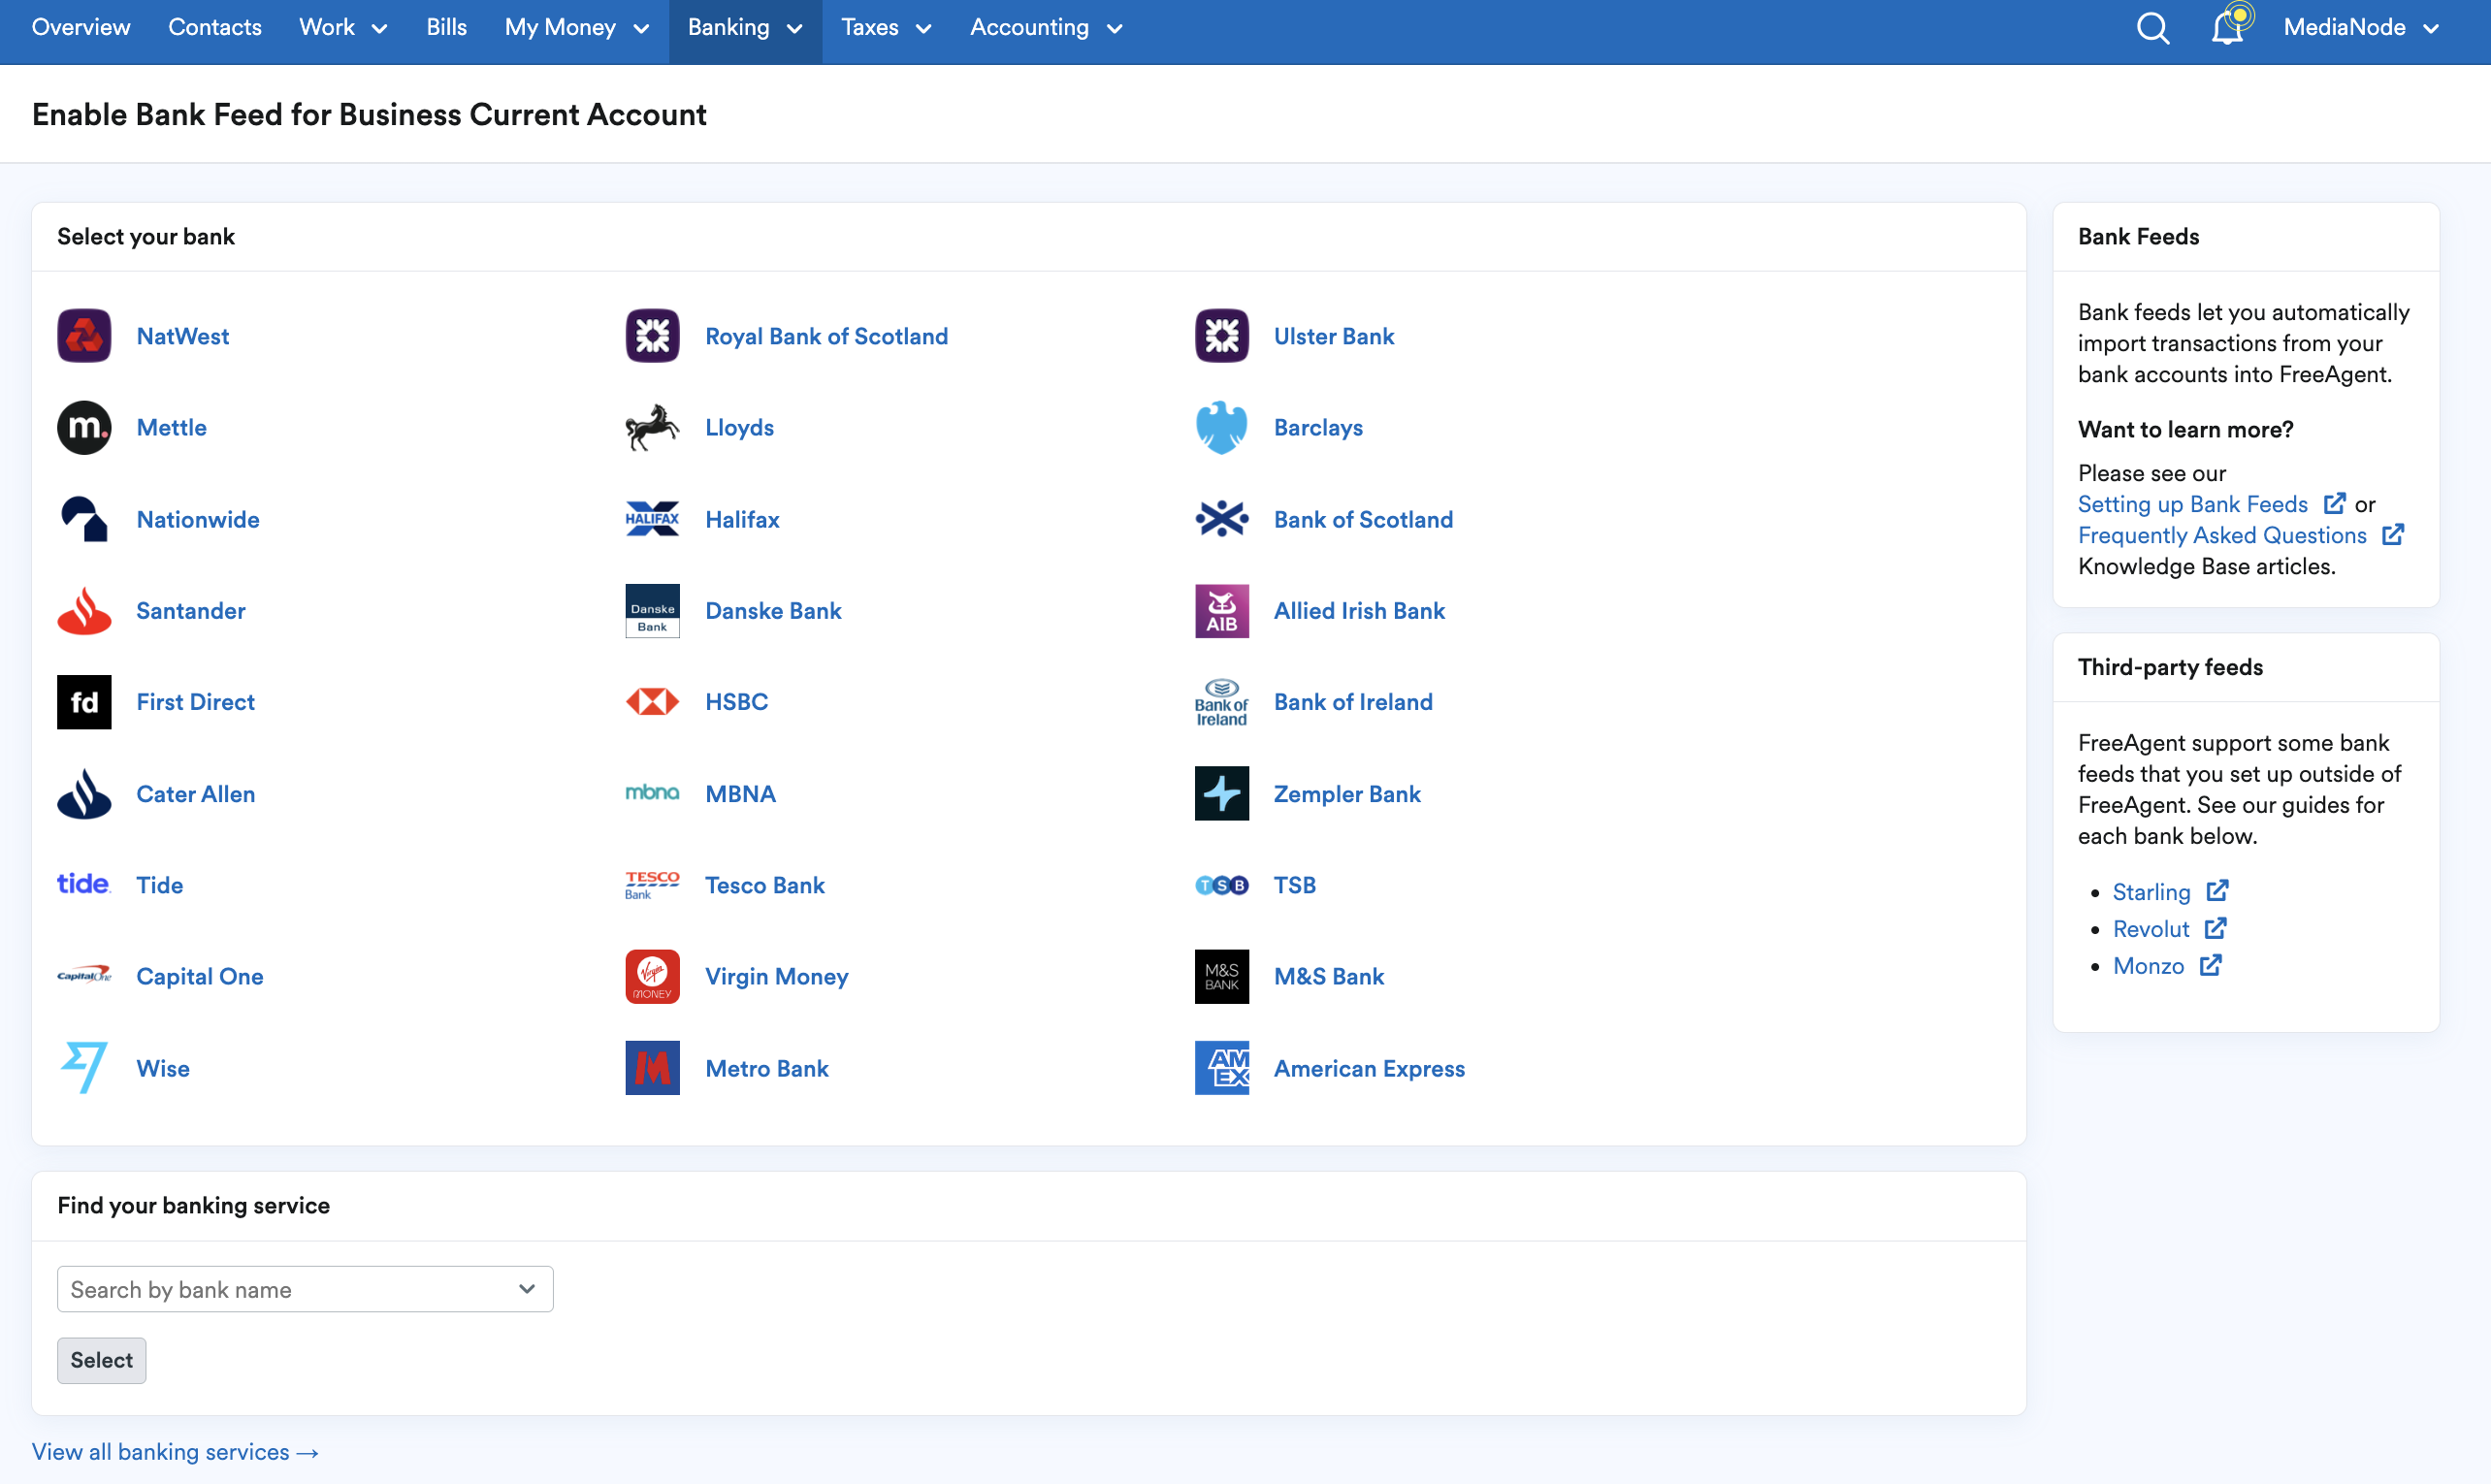
Task: Open the search magnifier icon
Action: 2152,28
